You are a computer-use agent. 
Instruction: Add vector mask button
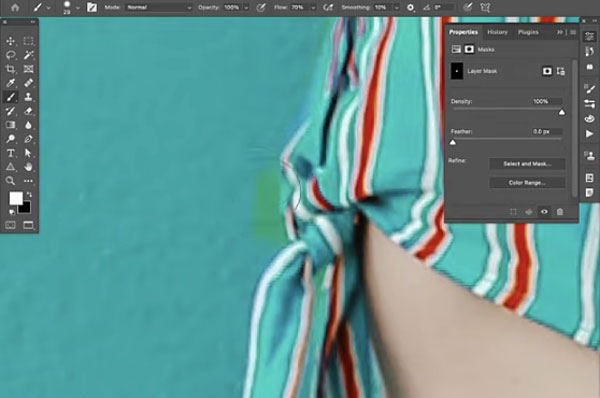click(561, 71)
